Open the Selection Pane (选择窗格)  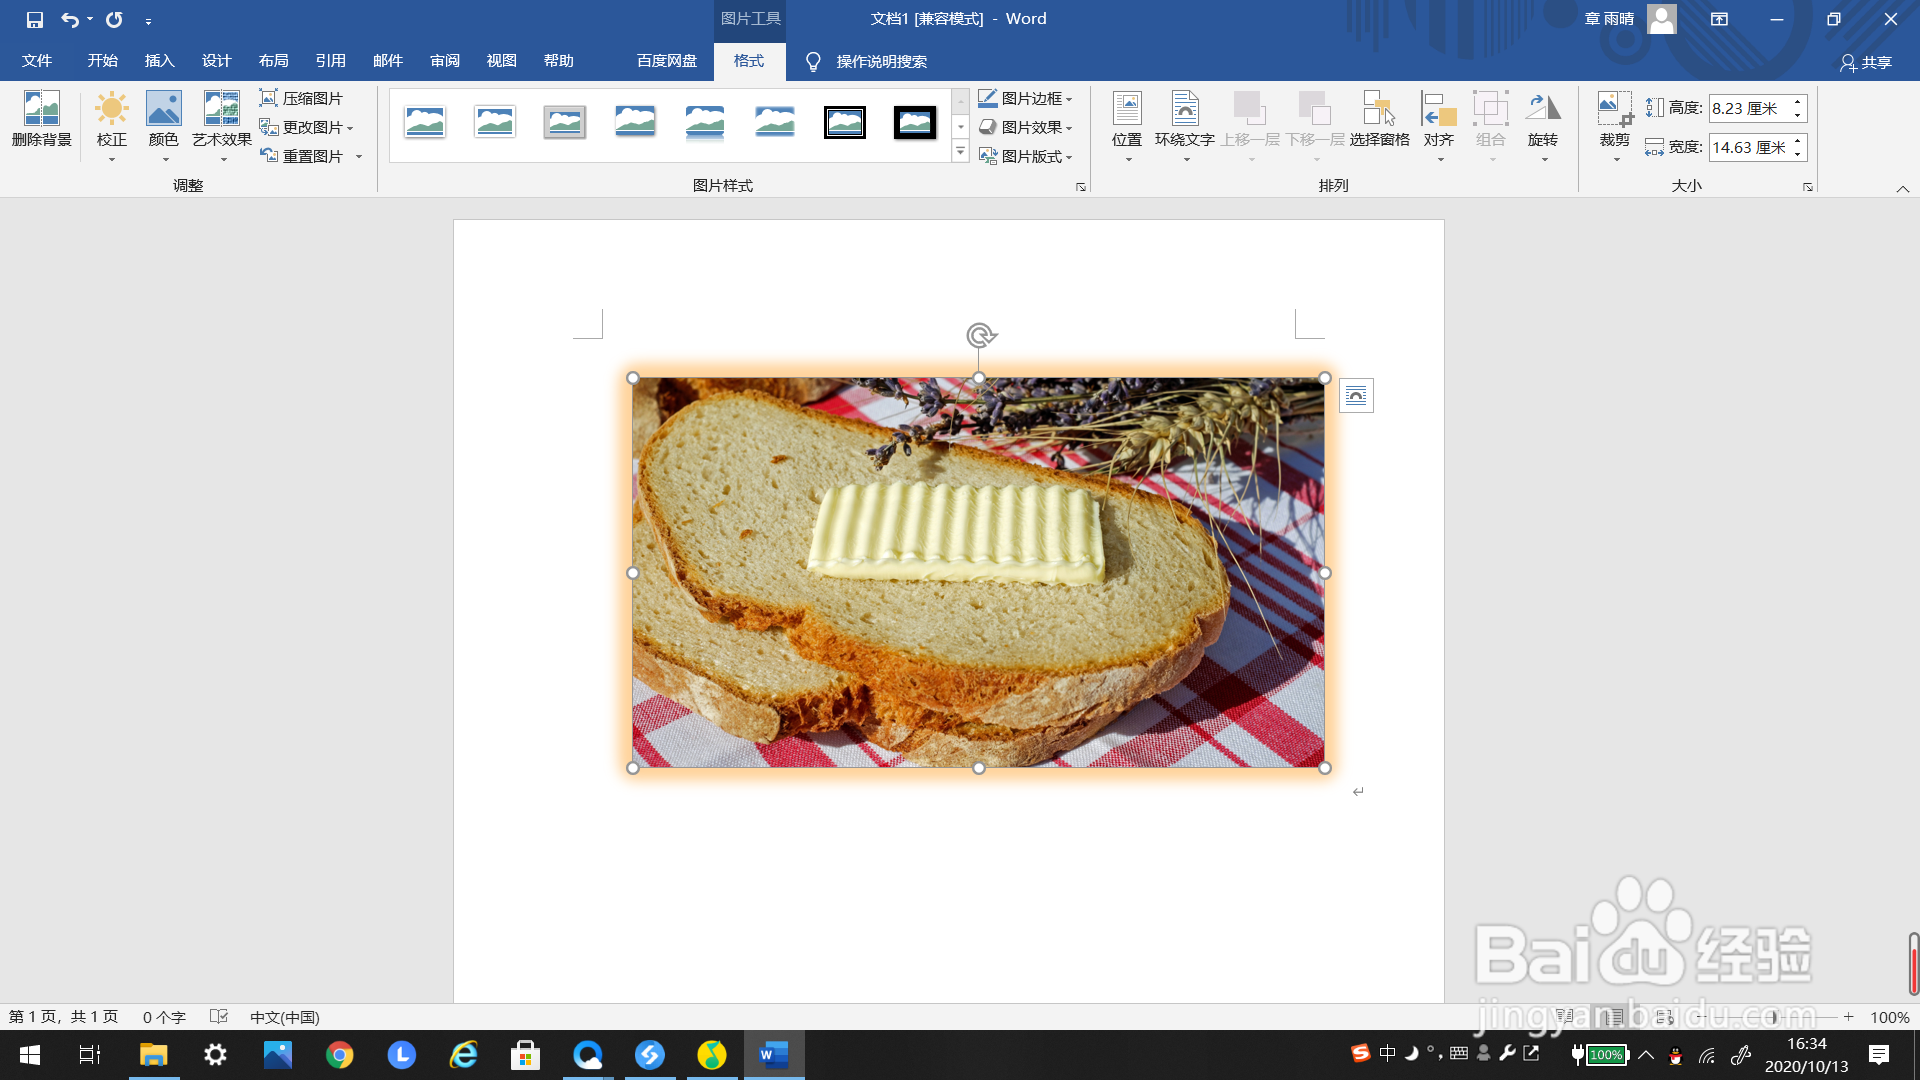tap(1379, 120)
